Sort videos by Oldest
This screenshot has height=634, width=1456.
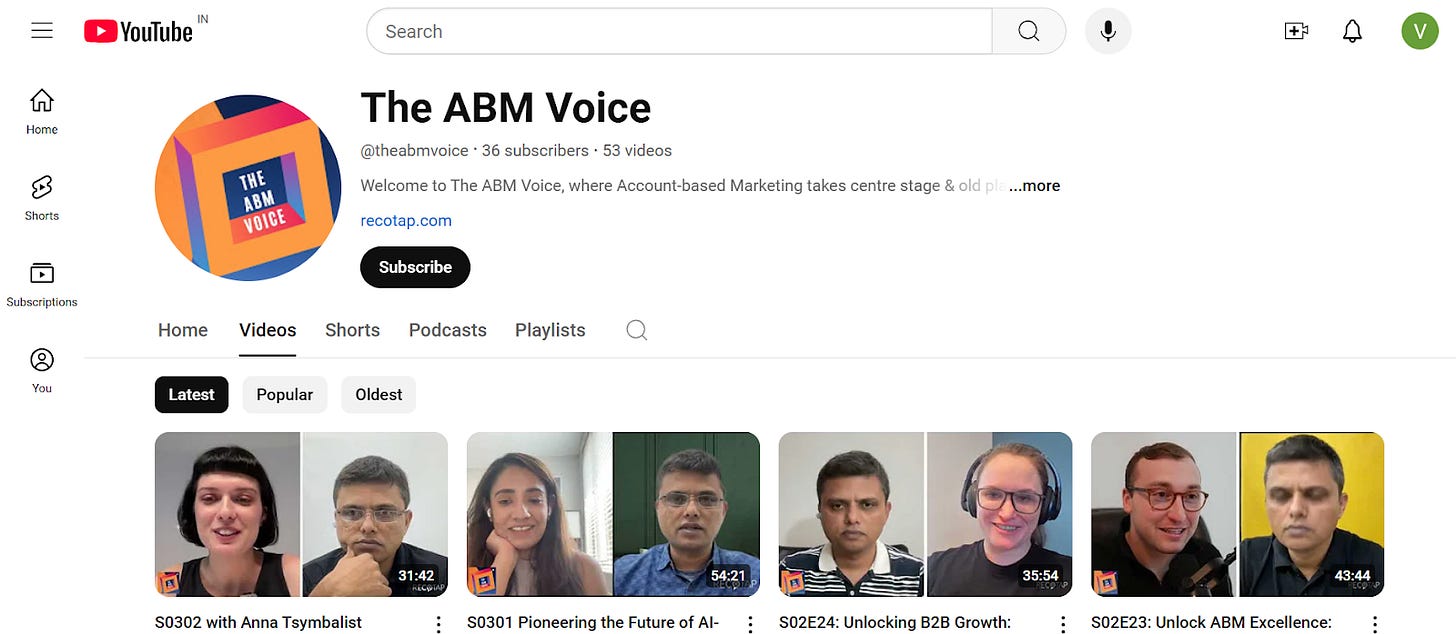tap(379, 394)
